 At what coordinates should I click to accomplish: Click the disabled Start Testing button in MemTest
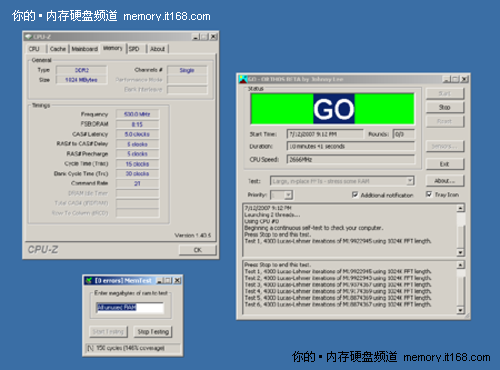pyautogui.click(x=108, y=332)
